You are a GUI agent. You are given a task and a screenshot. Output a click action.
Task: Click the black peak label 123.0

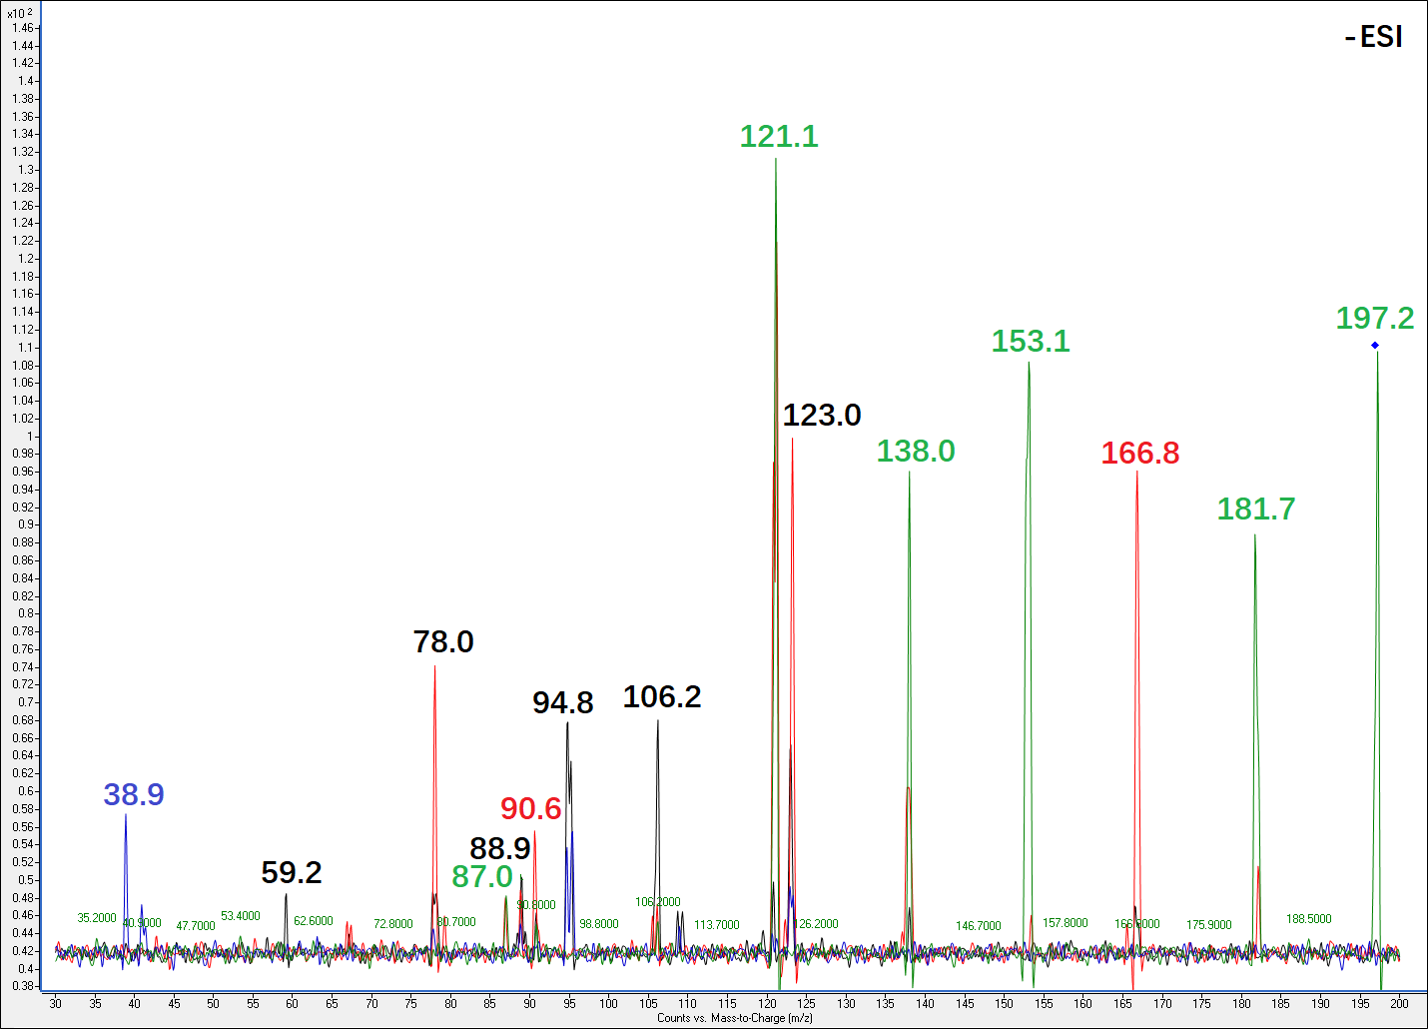822,415
